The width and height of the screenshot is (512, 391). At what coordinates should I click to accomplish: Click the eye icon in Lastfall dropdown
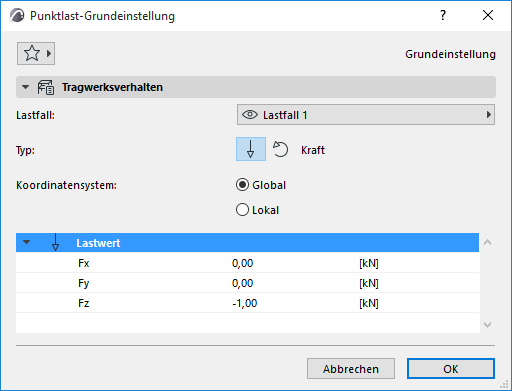(250, 115)
